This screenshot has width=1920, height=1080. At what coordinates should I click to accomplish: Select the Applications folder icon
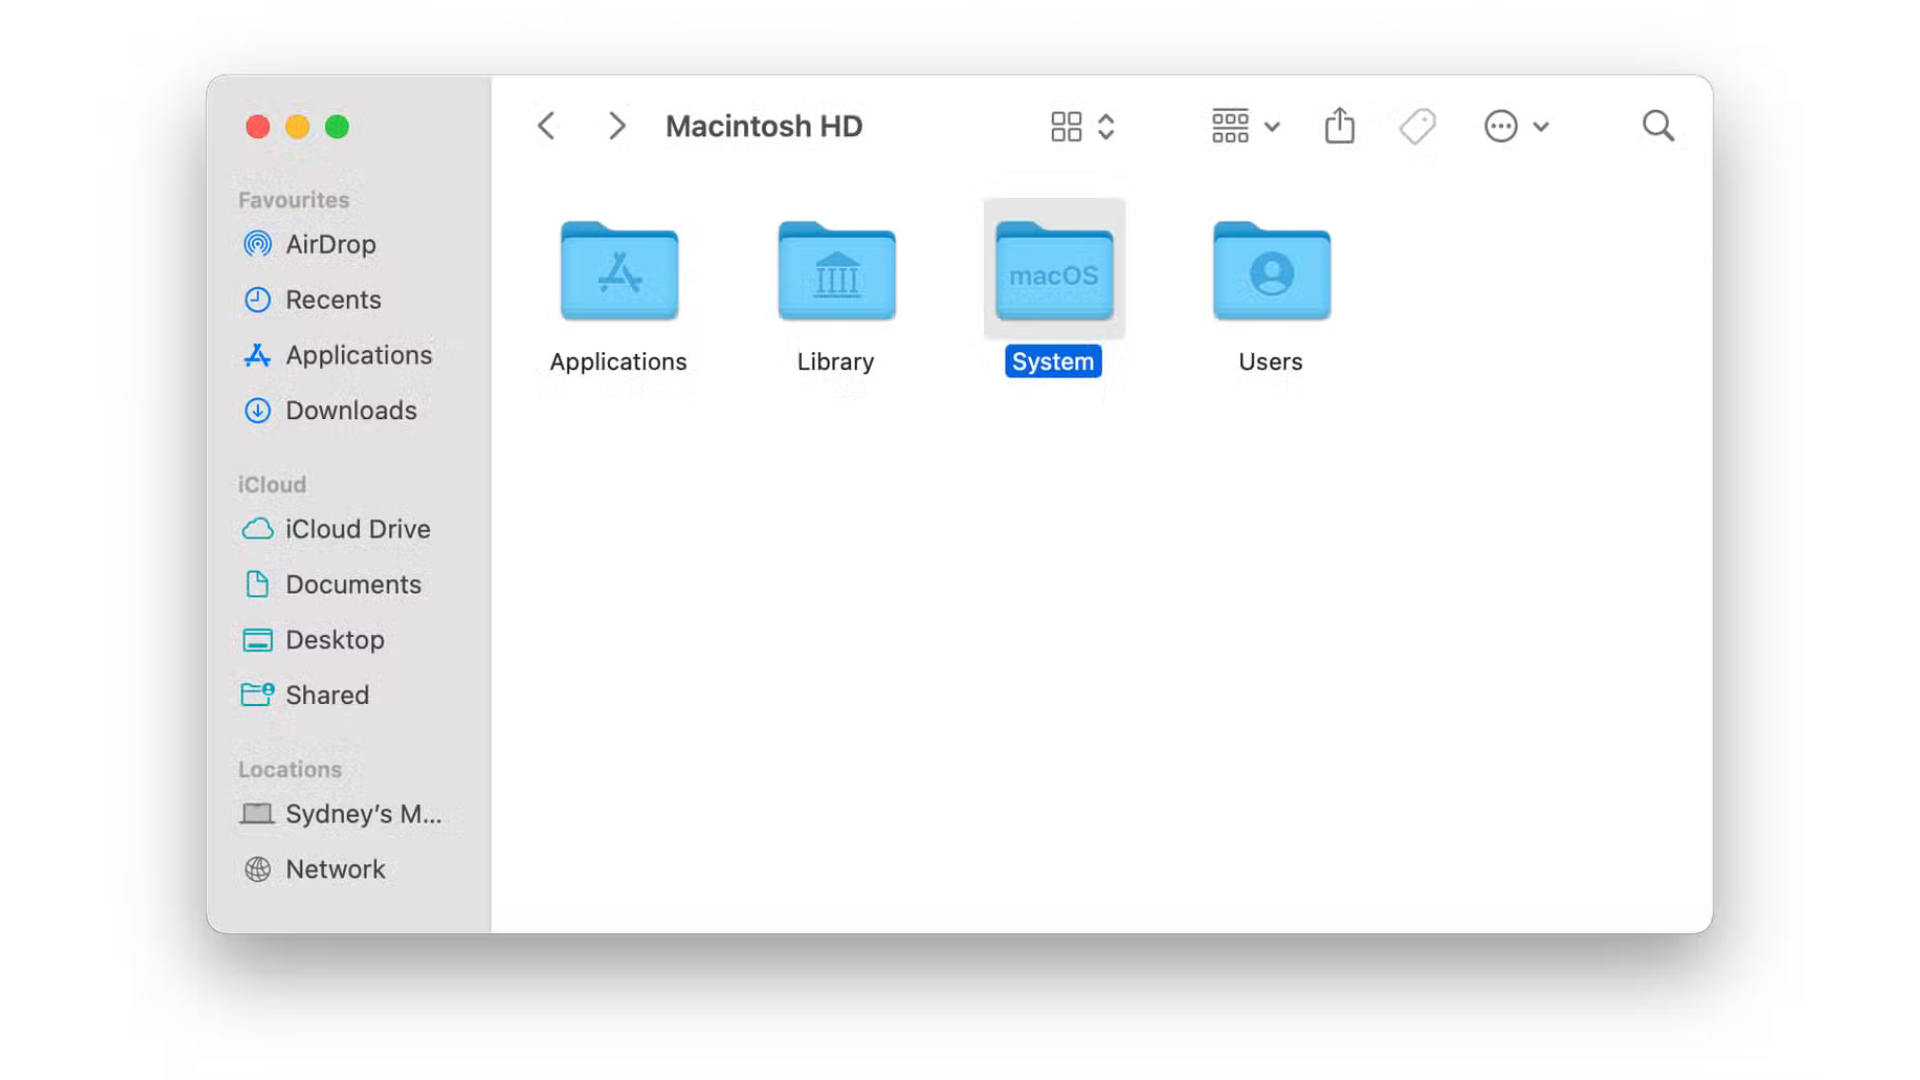[x=619, y=270]
